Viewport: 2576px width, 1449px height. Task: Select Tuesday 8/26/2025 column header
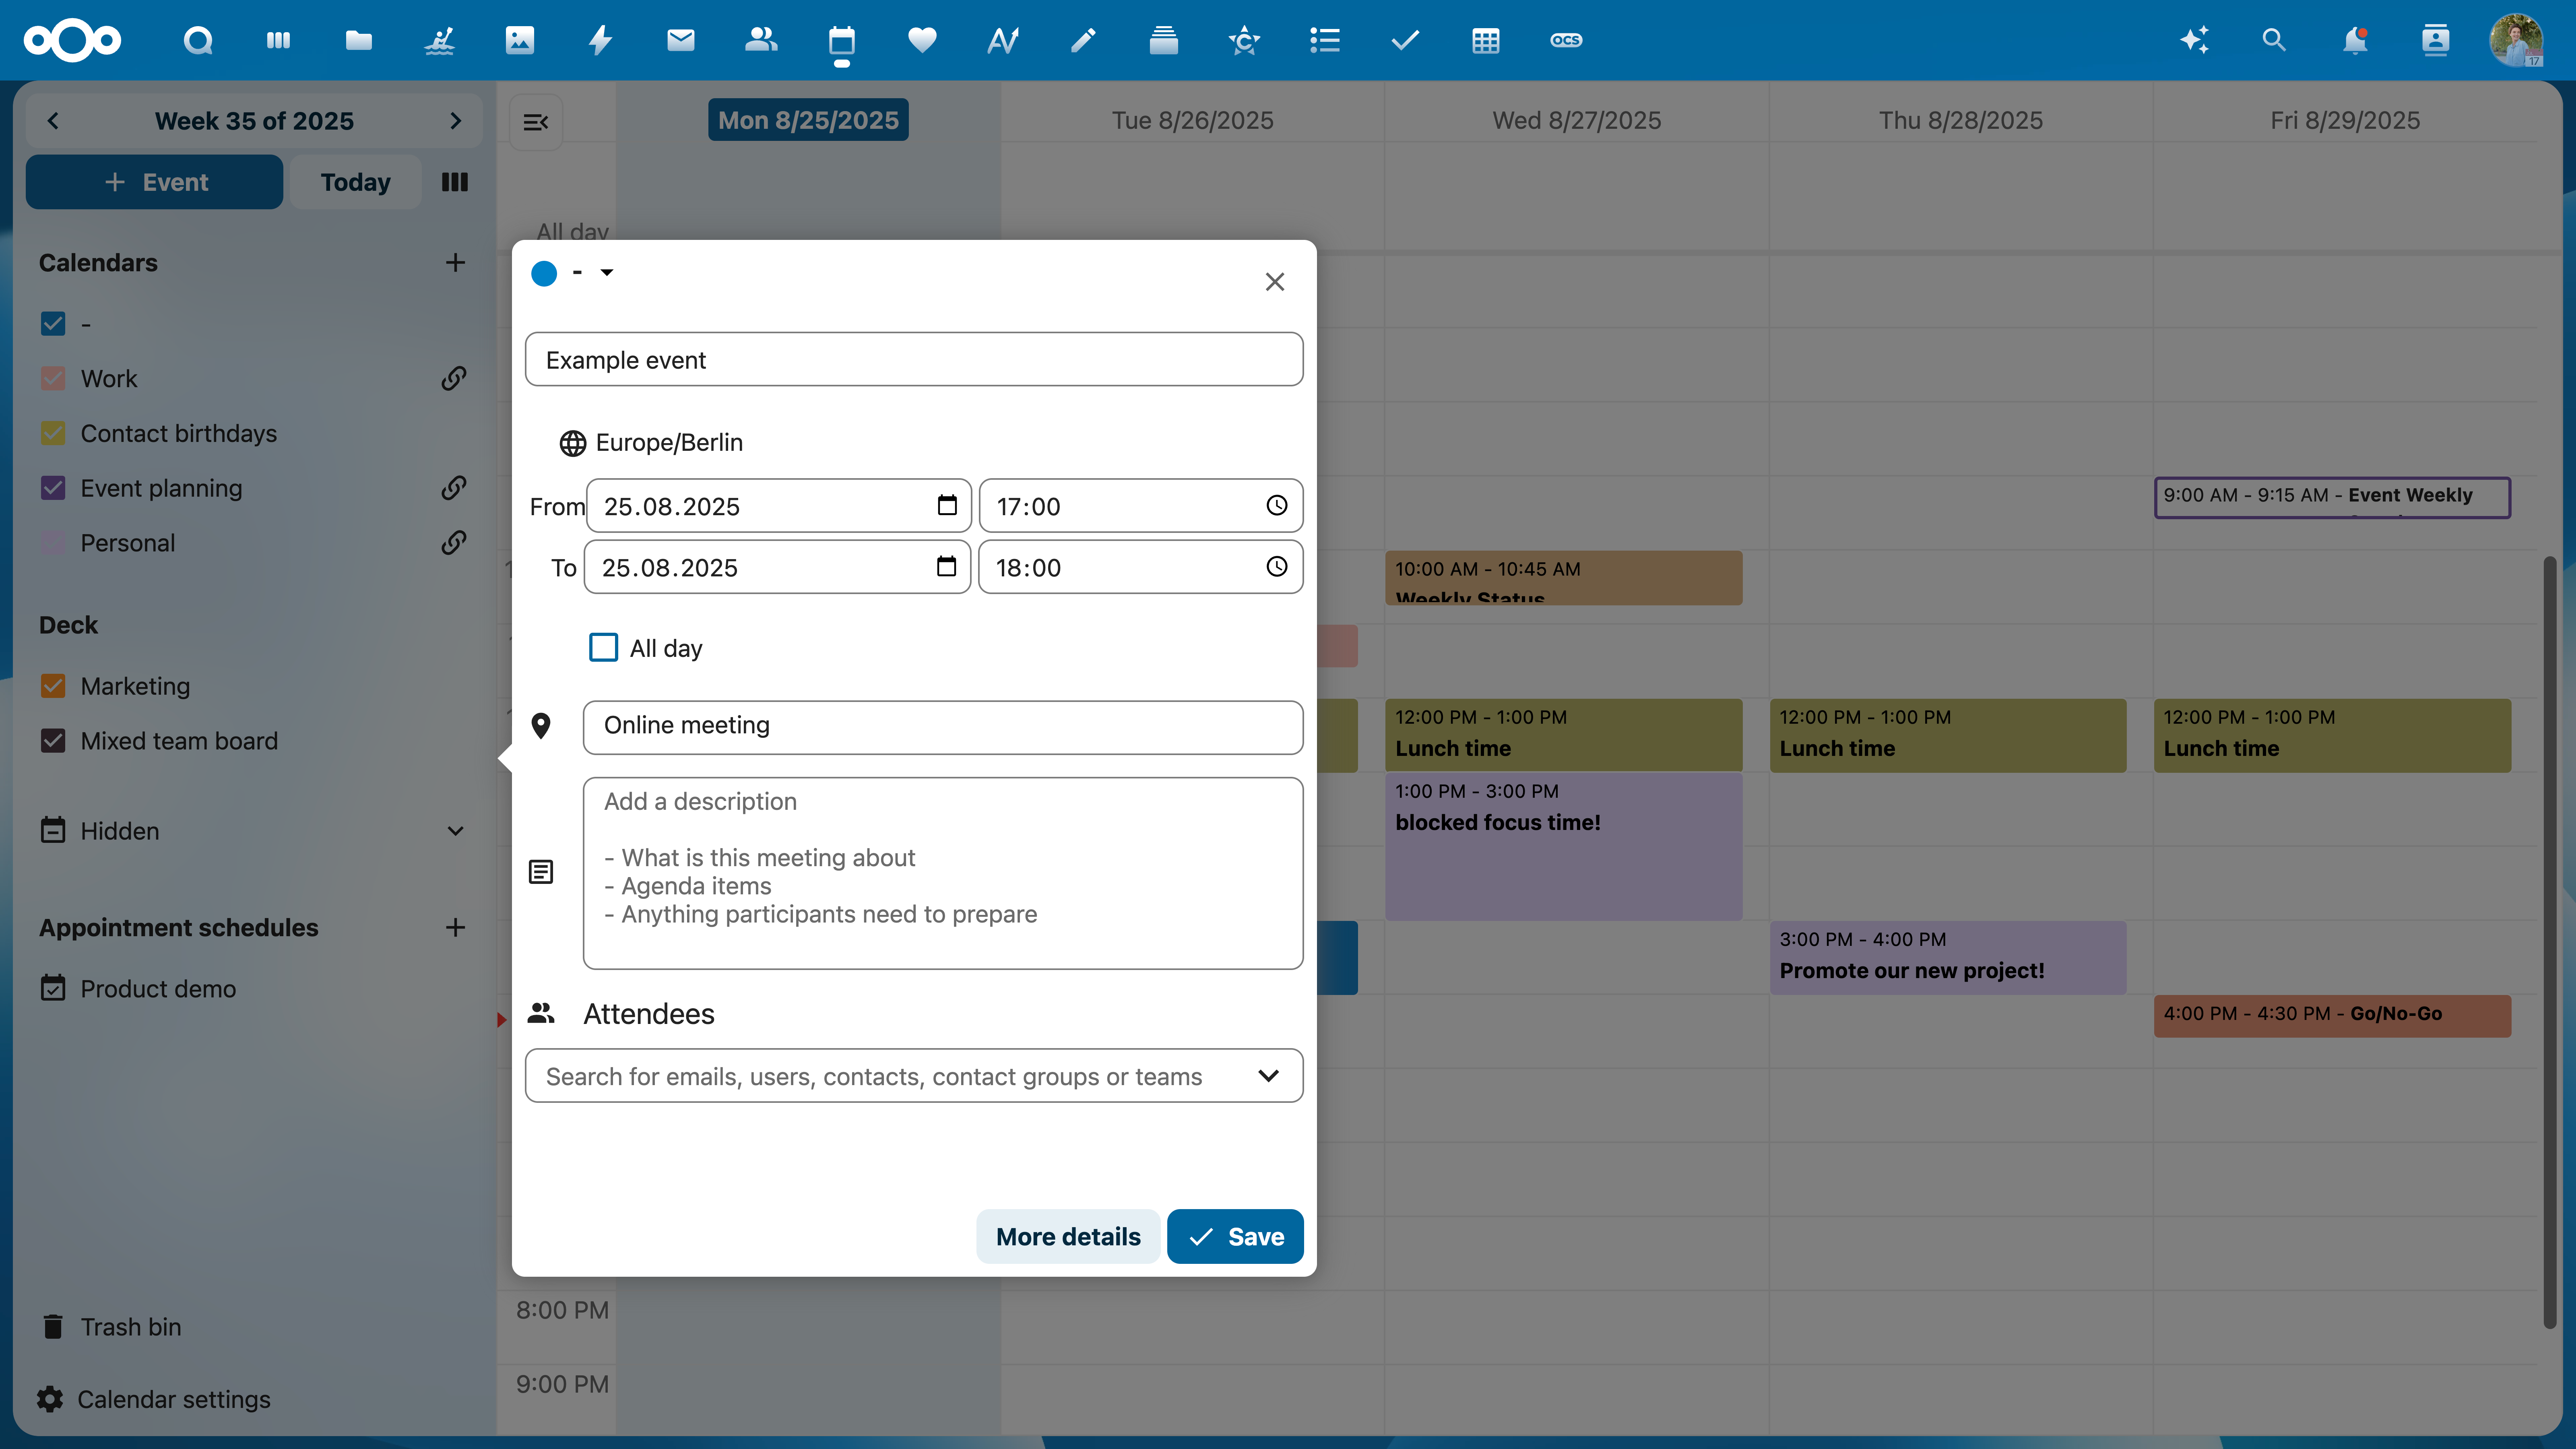point(1192,119)
